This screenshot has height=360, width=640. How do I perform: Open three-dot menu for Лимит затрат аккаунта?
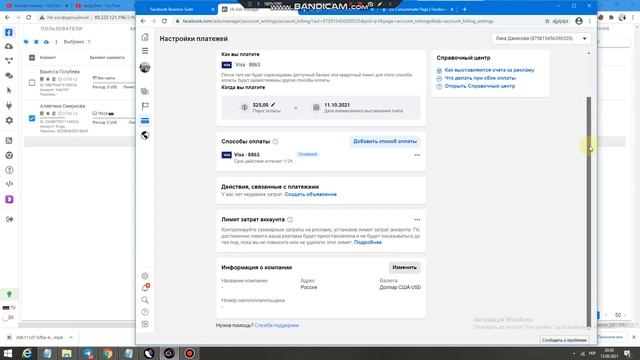417,220
